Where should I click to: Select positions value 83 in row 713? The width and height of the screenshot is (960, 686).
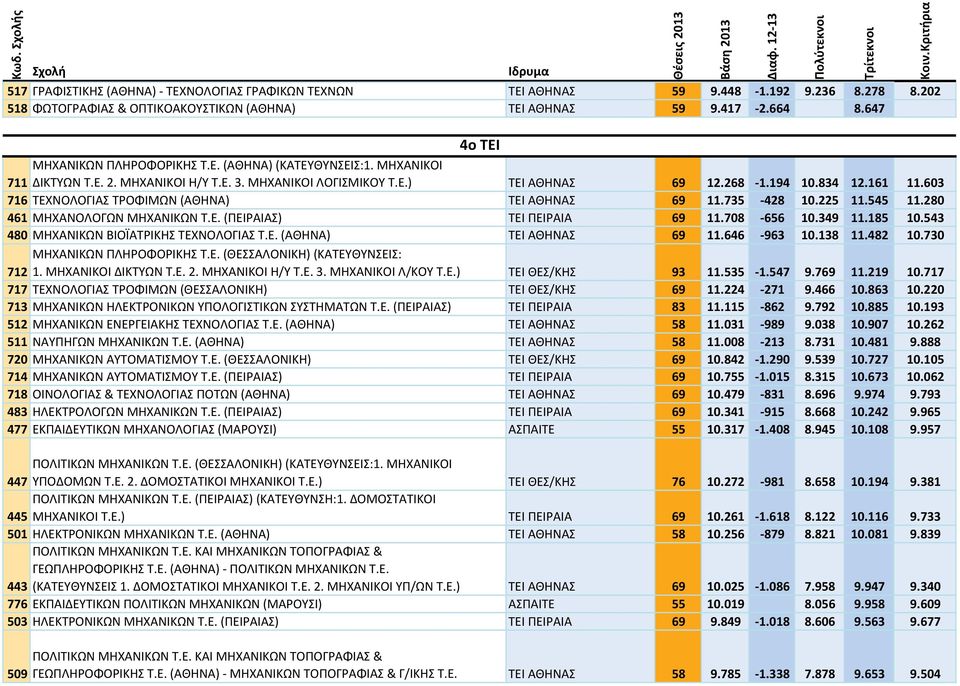pyautogui.click(x=678, y=307)
